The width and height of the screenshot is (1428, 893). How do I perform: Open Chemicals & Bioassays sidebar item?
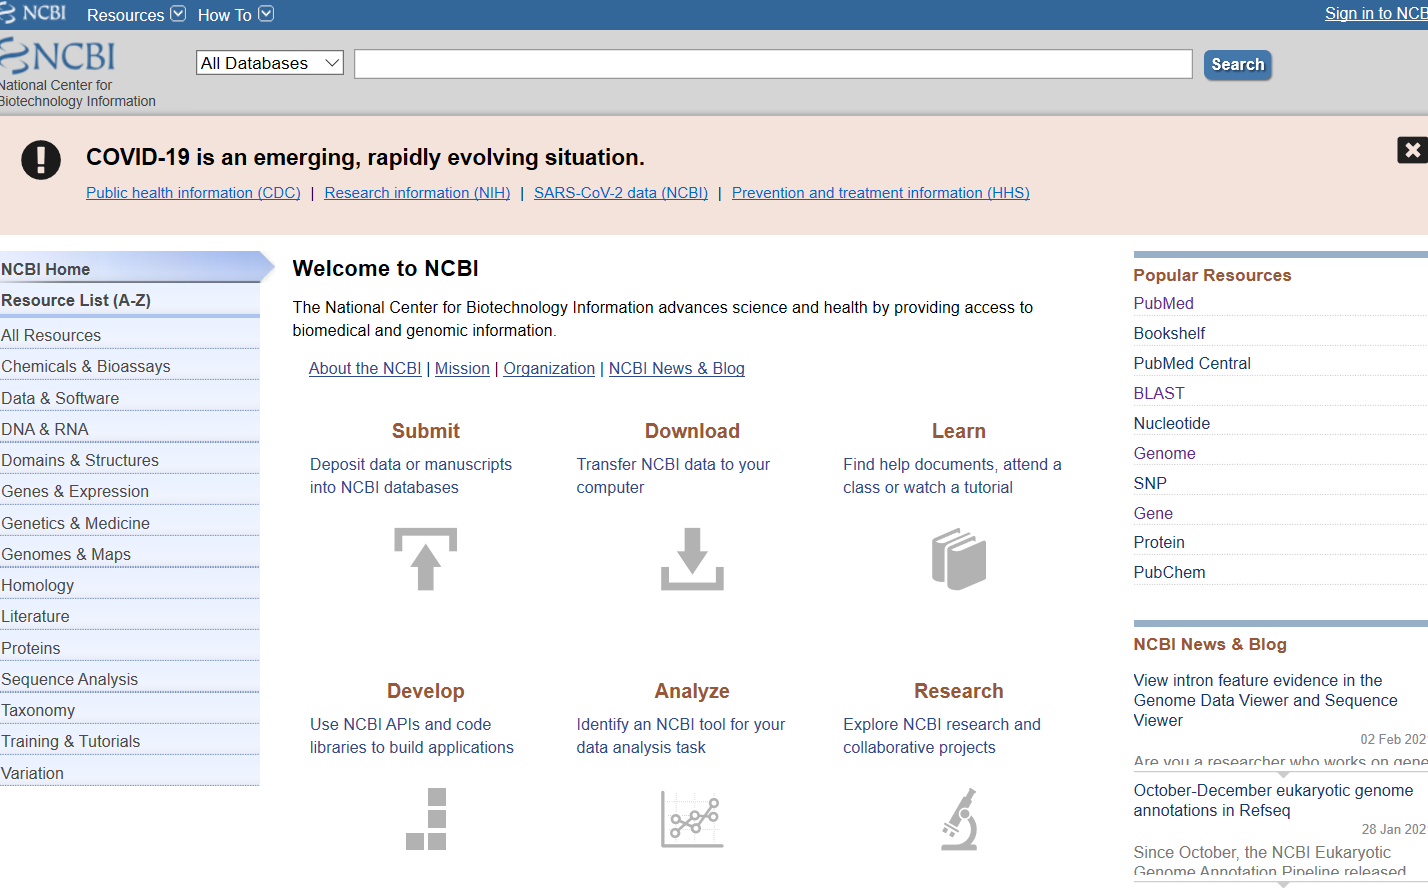click(x=130, y=366)
